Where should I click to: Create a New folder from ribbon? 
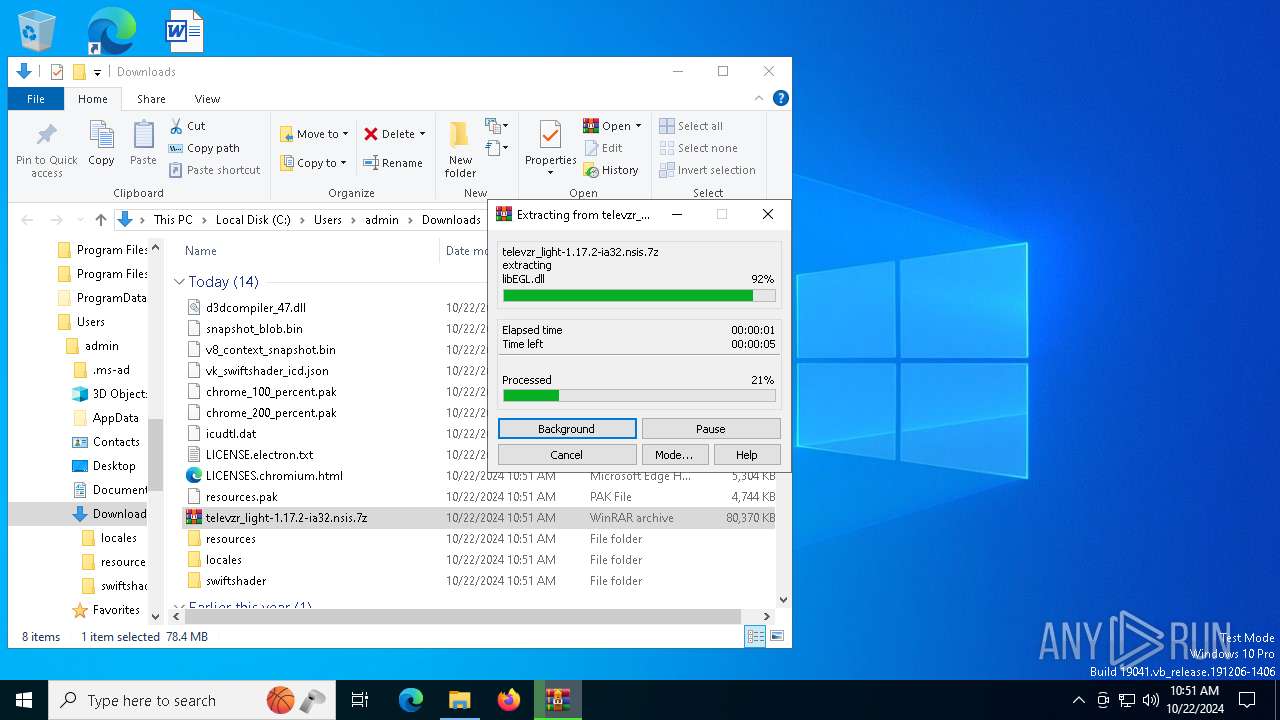[x=460, y=150]
